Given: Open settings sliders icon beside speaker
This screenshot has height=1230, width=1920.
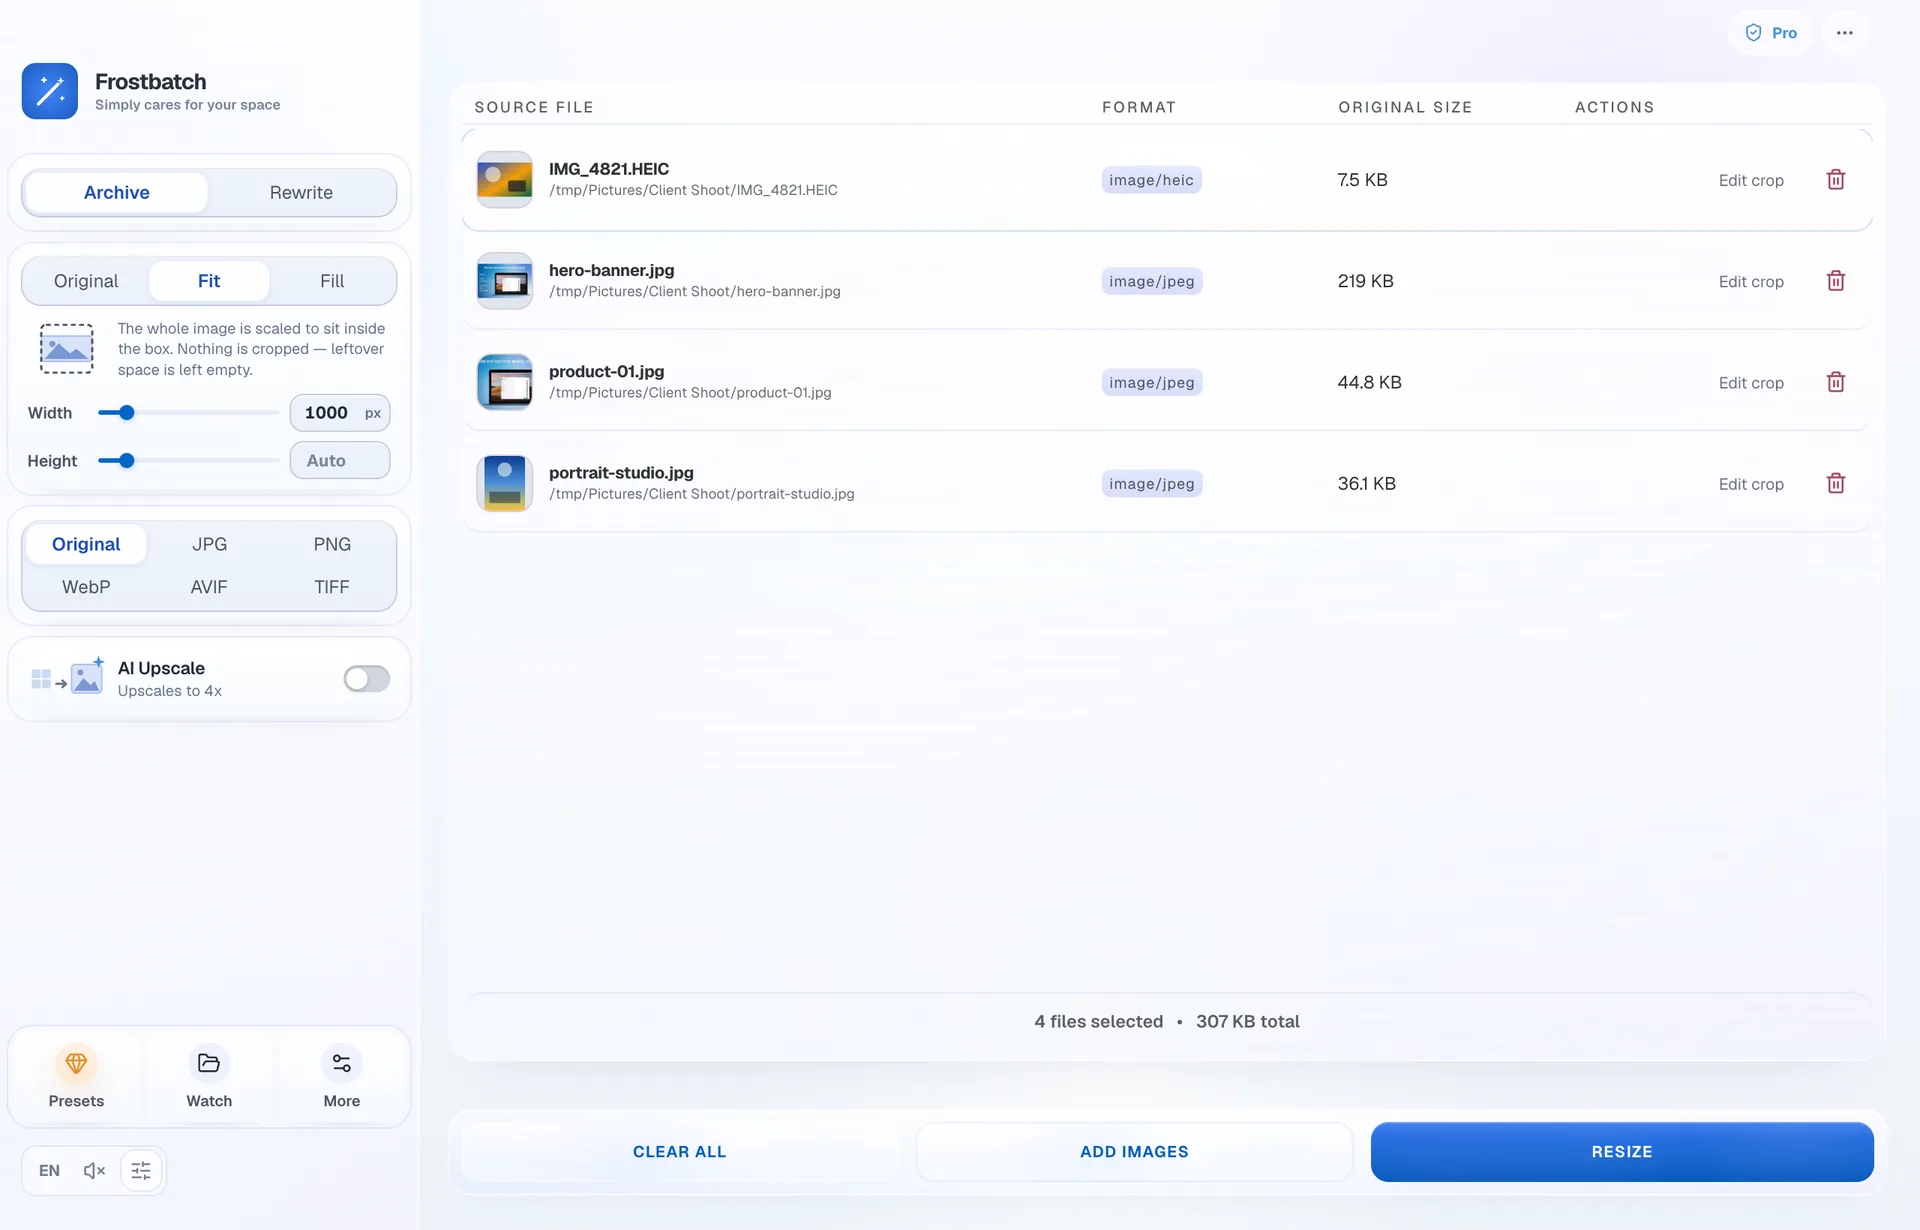Looking at the screenshot, I should point(141,1170).
